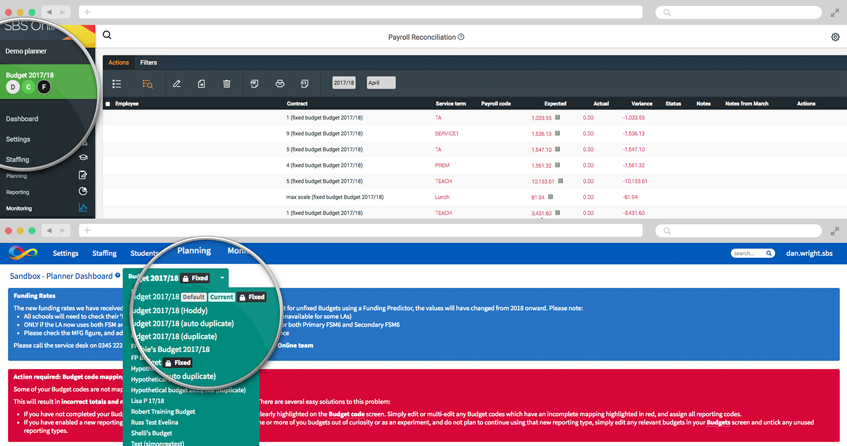Image resolution: width=847 pixels, height=446 pixels.
Task: Sort by the Expected column header
Action: tap(555, 104)
